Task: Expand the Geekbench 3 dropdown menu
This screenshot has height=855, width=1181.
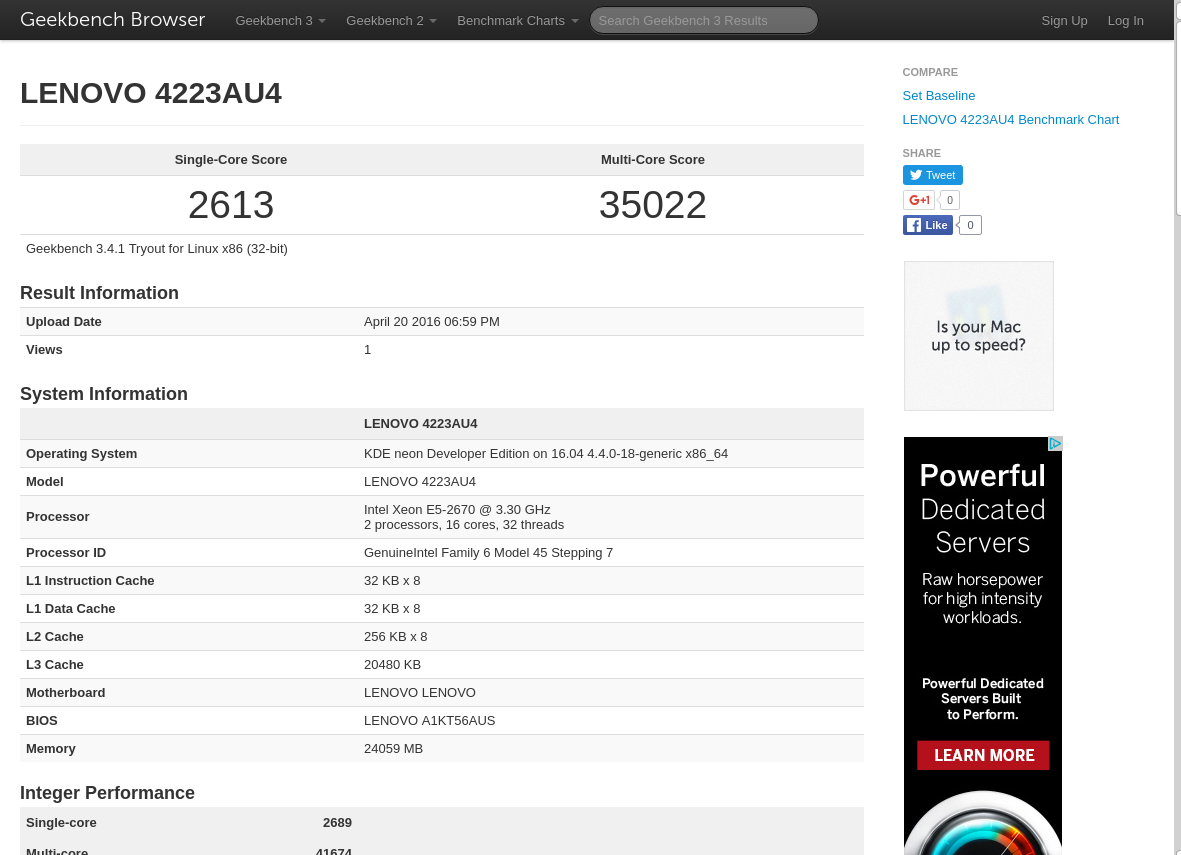Action: 280,20
